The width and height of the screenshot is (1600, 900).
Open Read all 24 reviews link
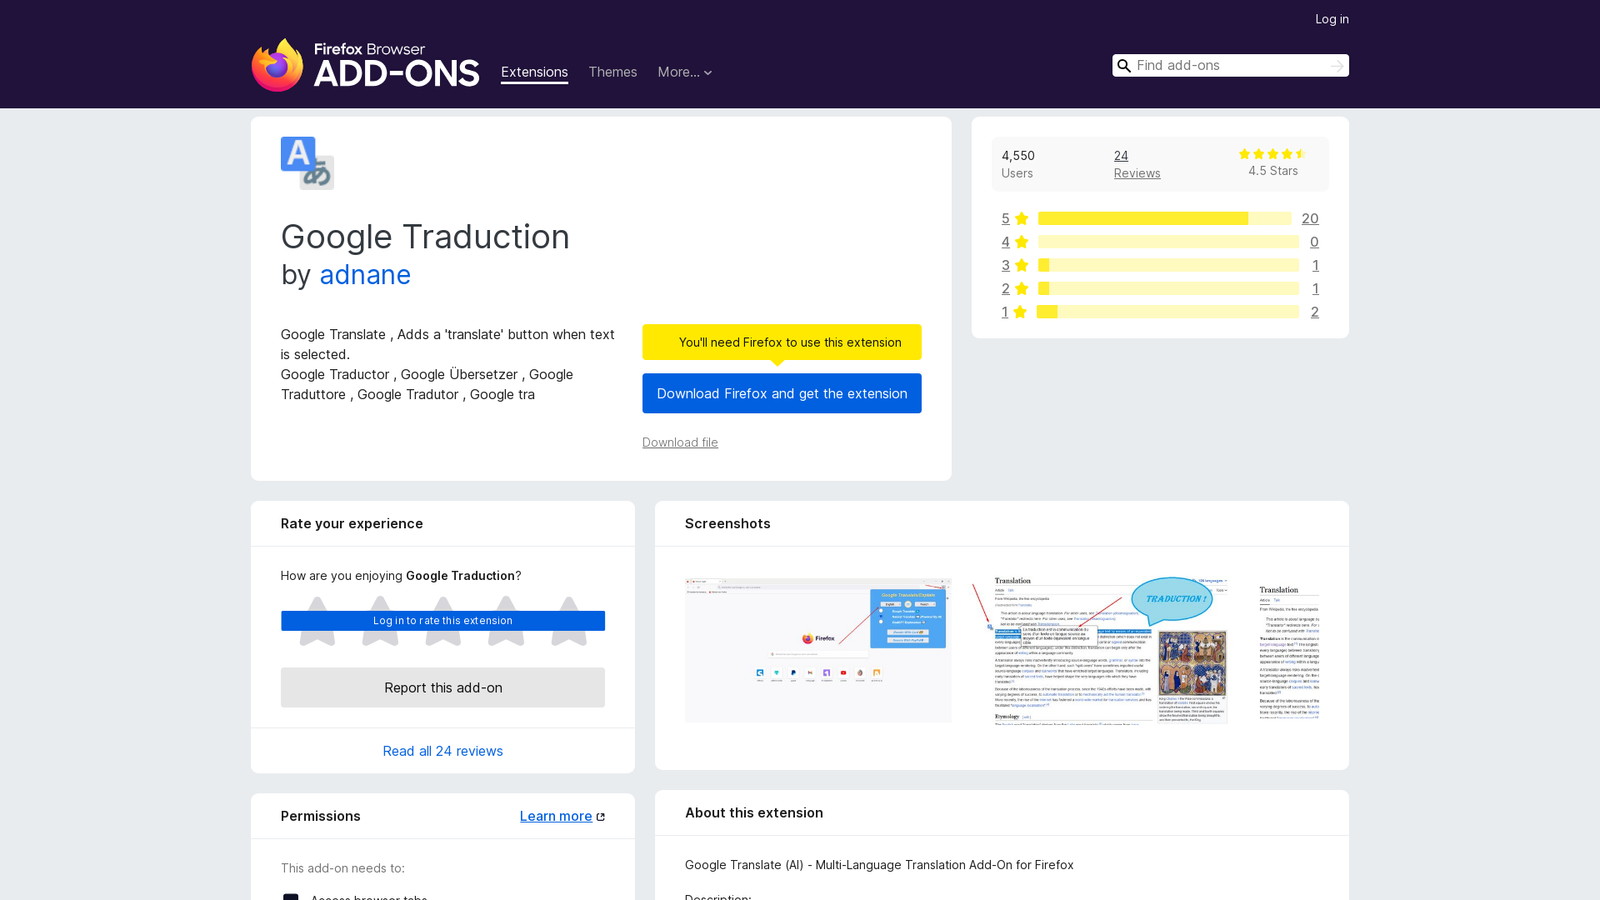coord(443,751)
